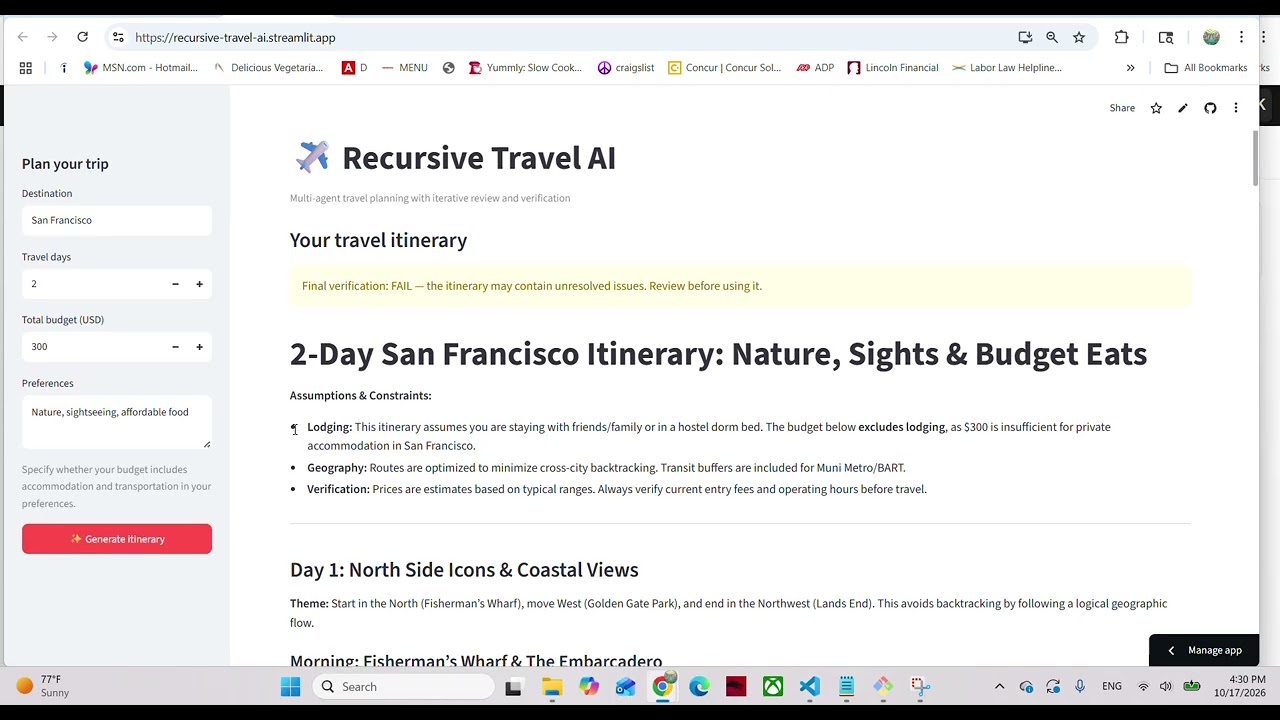This screenshot has width=1280, height=720.
Task: Bookmark the page with the address bar star
Action: click(1079, 37)
